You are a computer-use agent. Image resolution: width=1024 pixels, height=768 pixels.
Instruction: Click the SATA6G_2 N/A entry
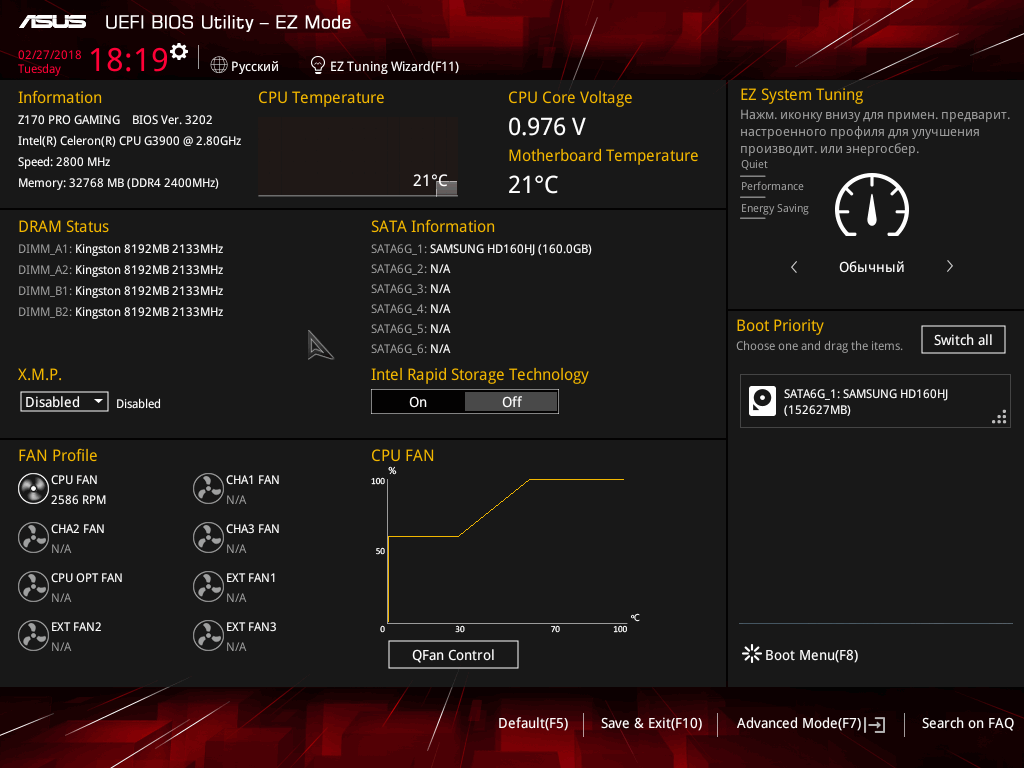(411, 269)
